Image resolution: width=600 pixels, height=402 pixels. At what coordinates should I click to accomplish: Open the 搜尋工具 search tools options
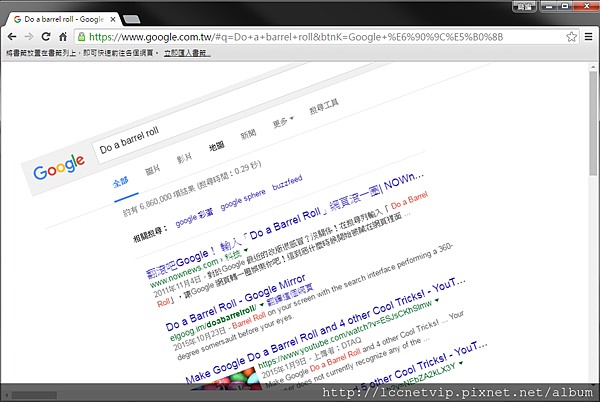pos(323,105)
